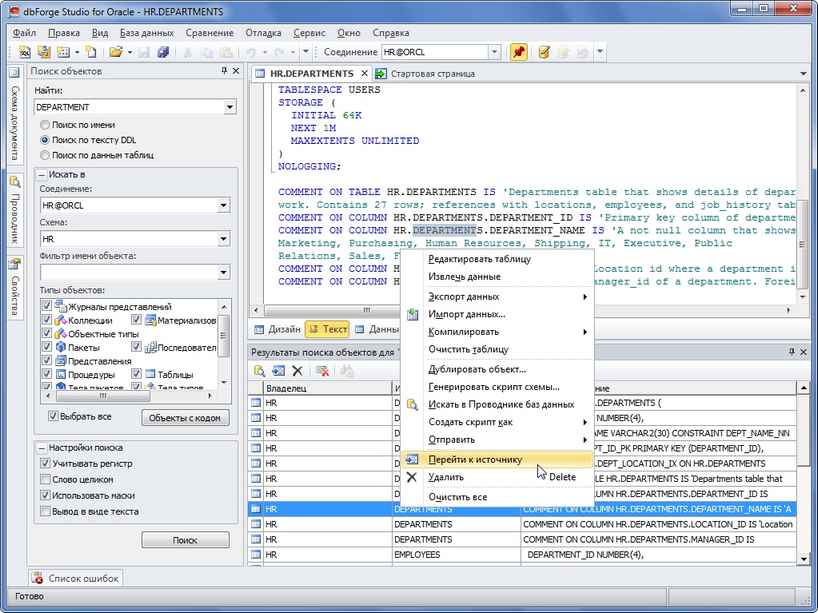Click the Поиск button
Viewport: 818px width, 613px height.
click(185, 540)
